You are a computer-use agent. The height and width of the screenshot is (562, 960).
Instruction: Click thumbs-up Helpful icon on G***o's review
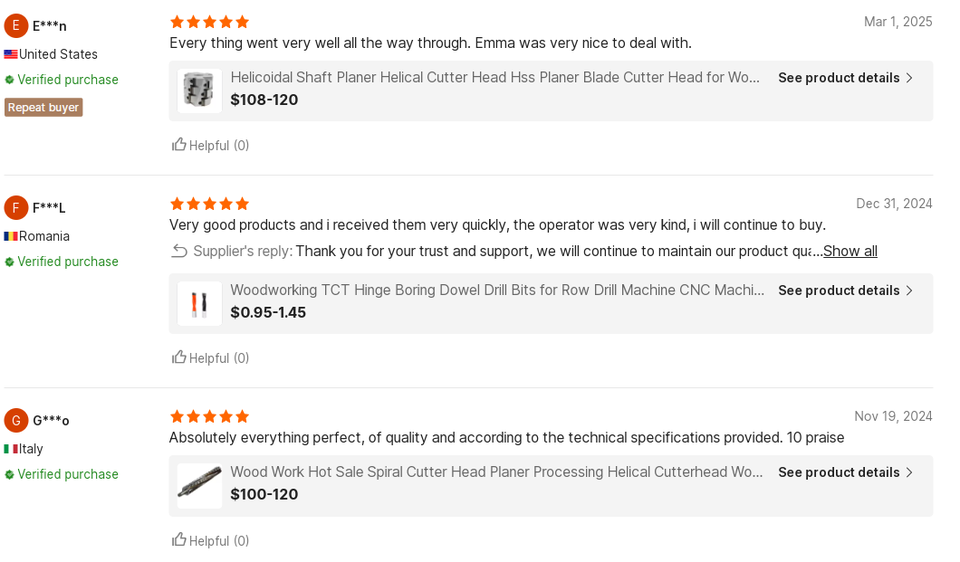coord(179,539)
